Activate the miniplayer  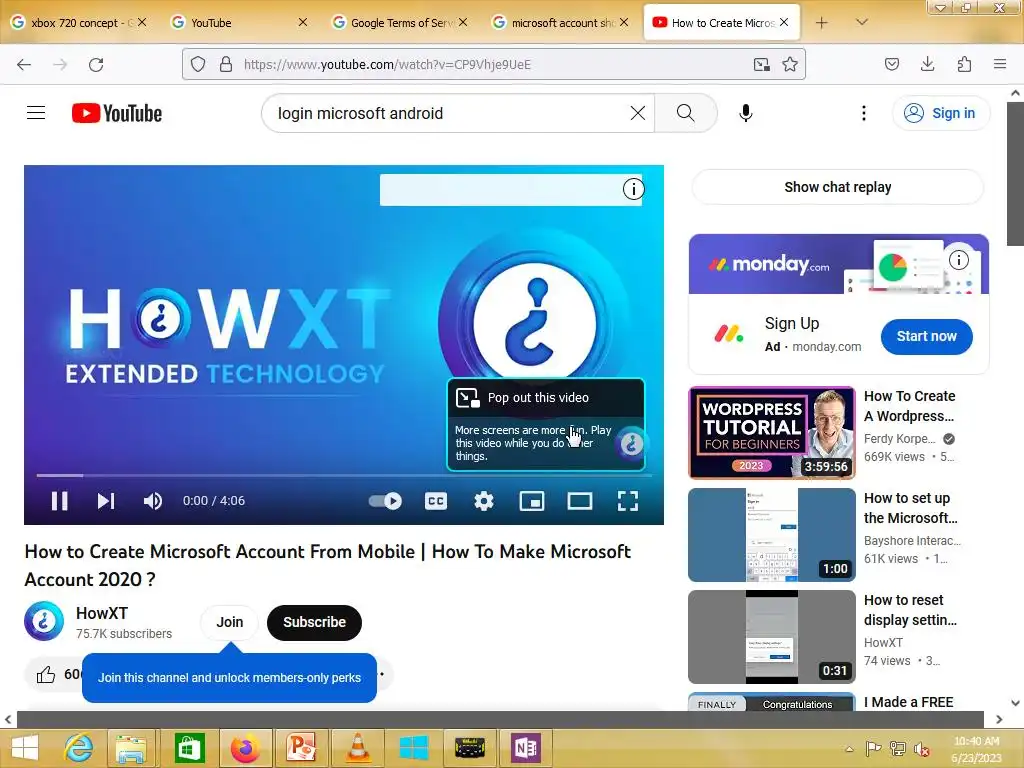(x=532, y=501)
